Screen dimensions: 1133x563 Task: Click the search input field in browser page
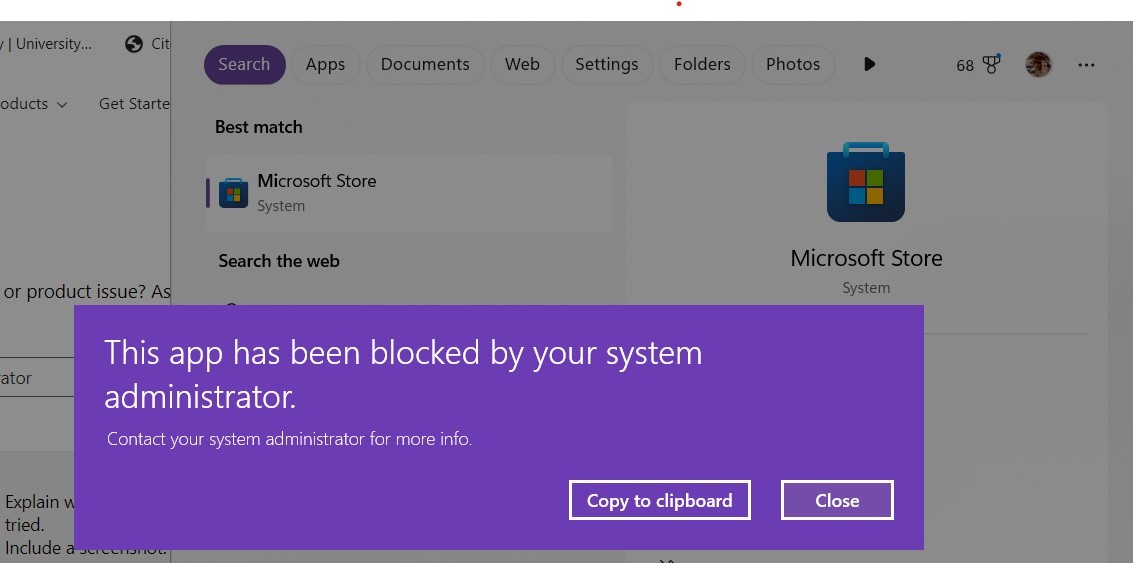coord(37,377)
